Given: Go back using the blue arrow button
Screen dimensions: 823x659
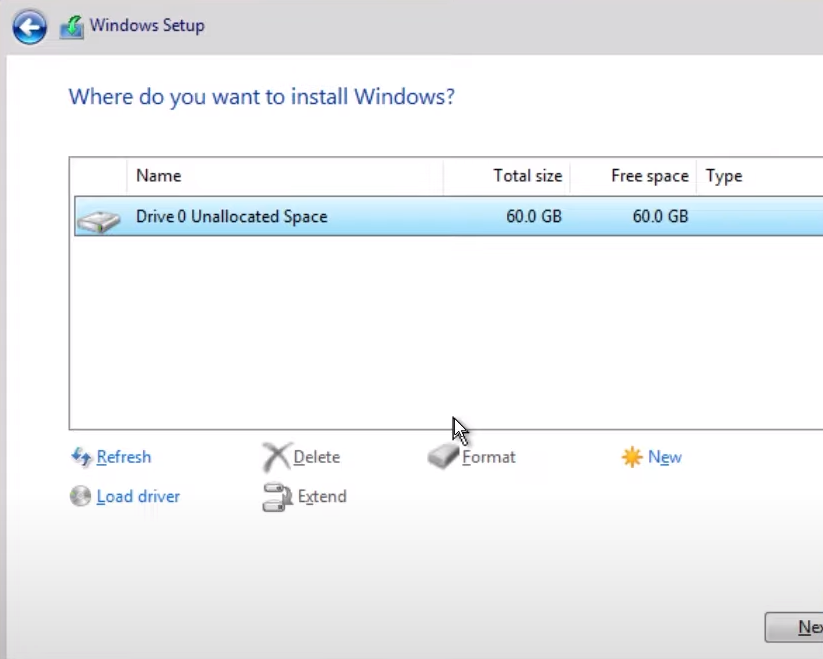Looking at the screenshot, I should tap(29, 27).
